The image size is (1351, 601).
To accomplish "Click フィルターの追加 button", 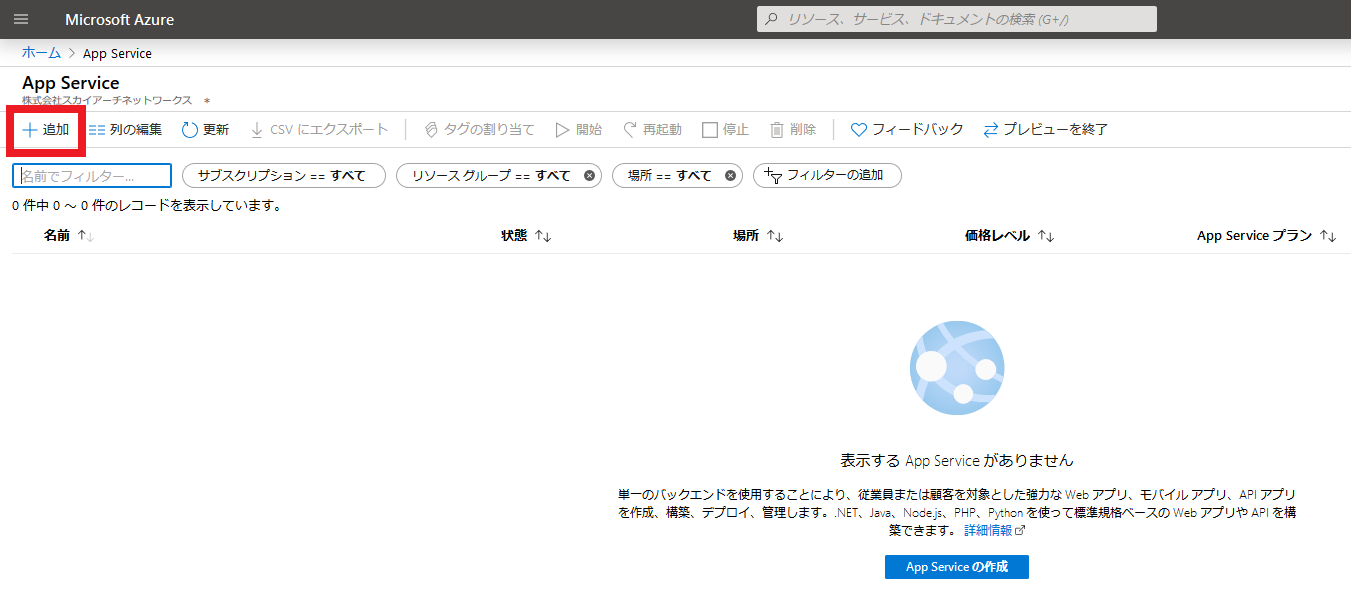I will click(x=827, y=176).
